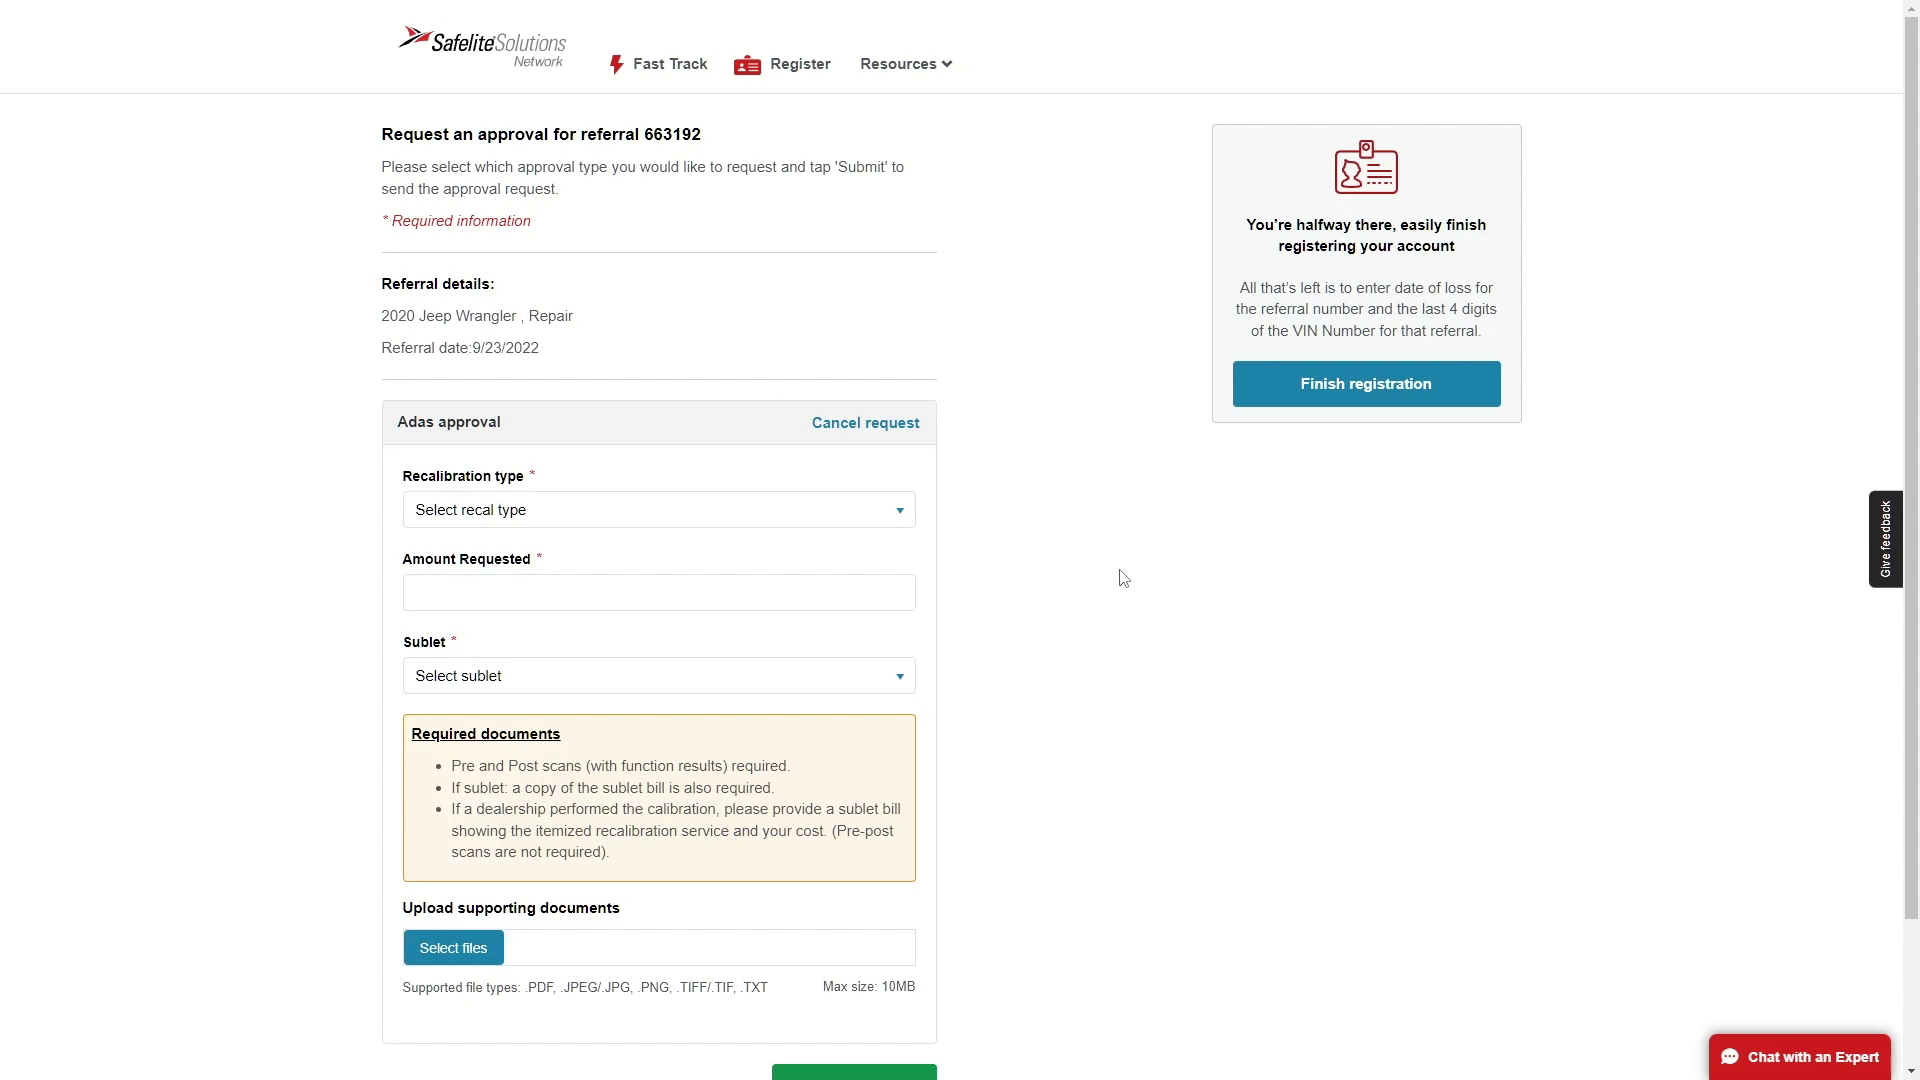Click the green submit button at bottom
This screenshot has width=1920, height=1080.
[854, 1072]
